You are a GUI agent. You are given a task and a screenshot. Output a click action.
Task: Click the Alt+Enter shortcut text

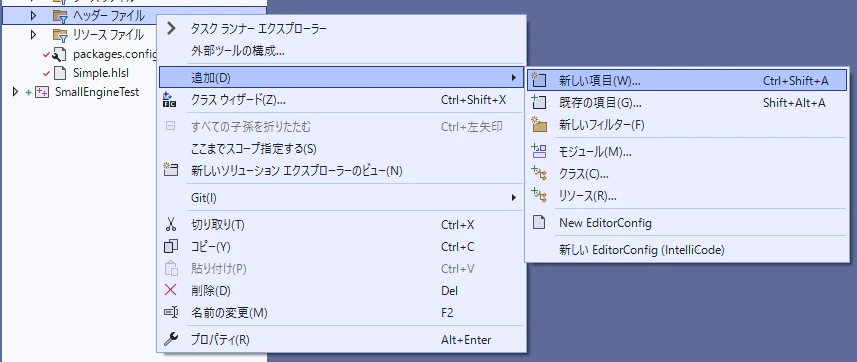pos(466,340)
